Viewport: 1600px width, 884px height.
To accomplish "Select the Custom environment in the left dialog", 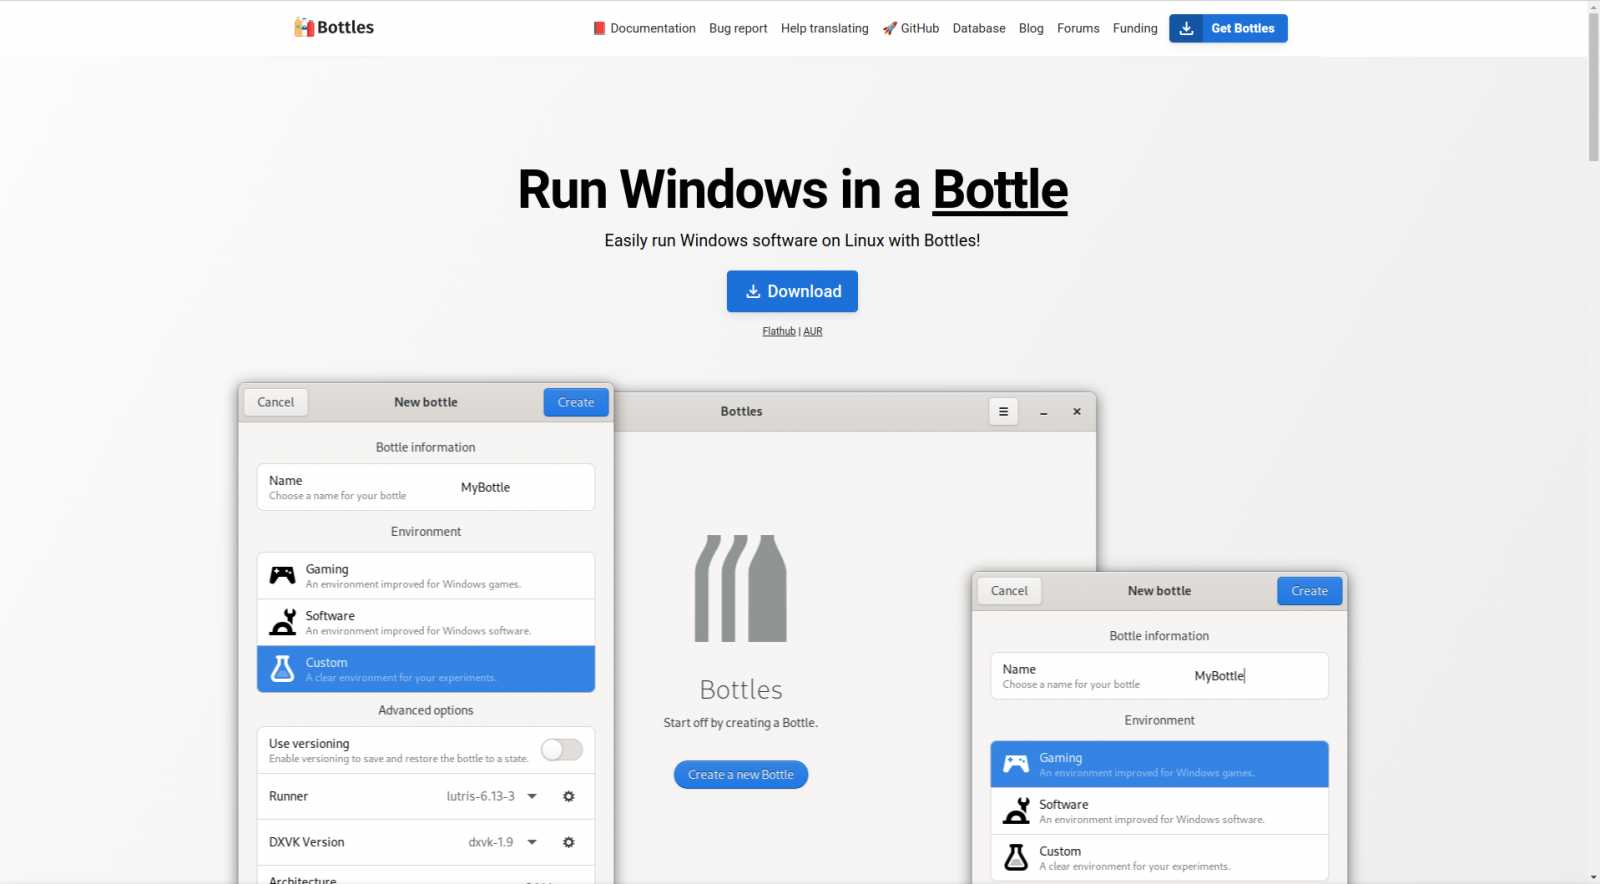I will tap(426, 669).
